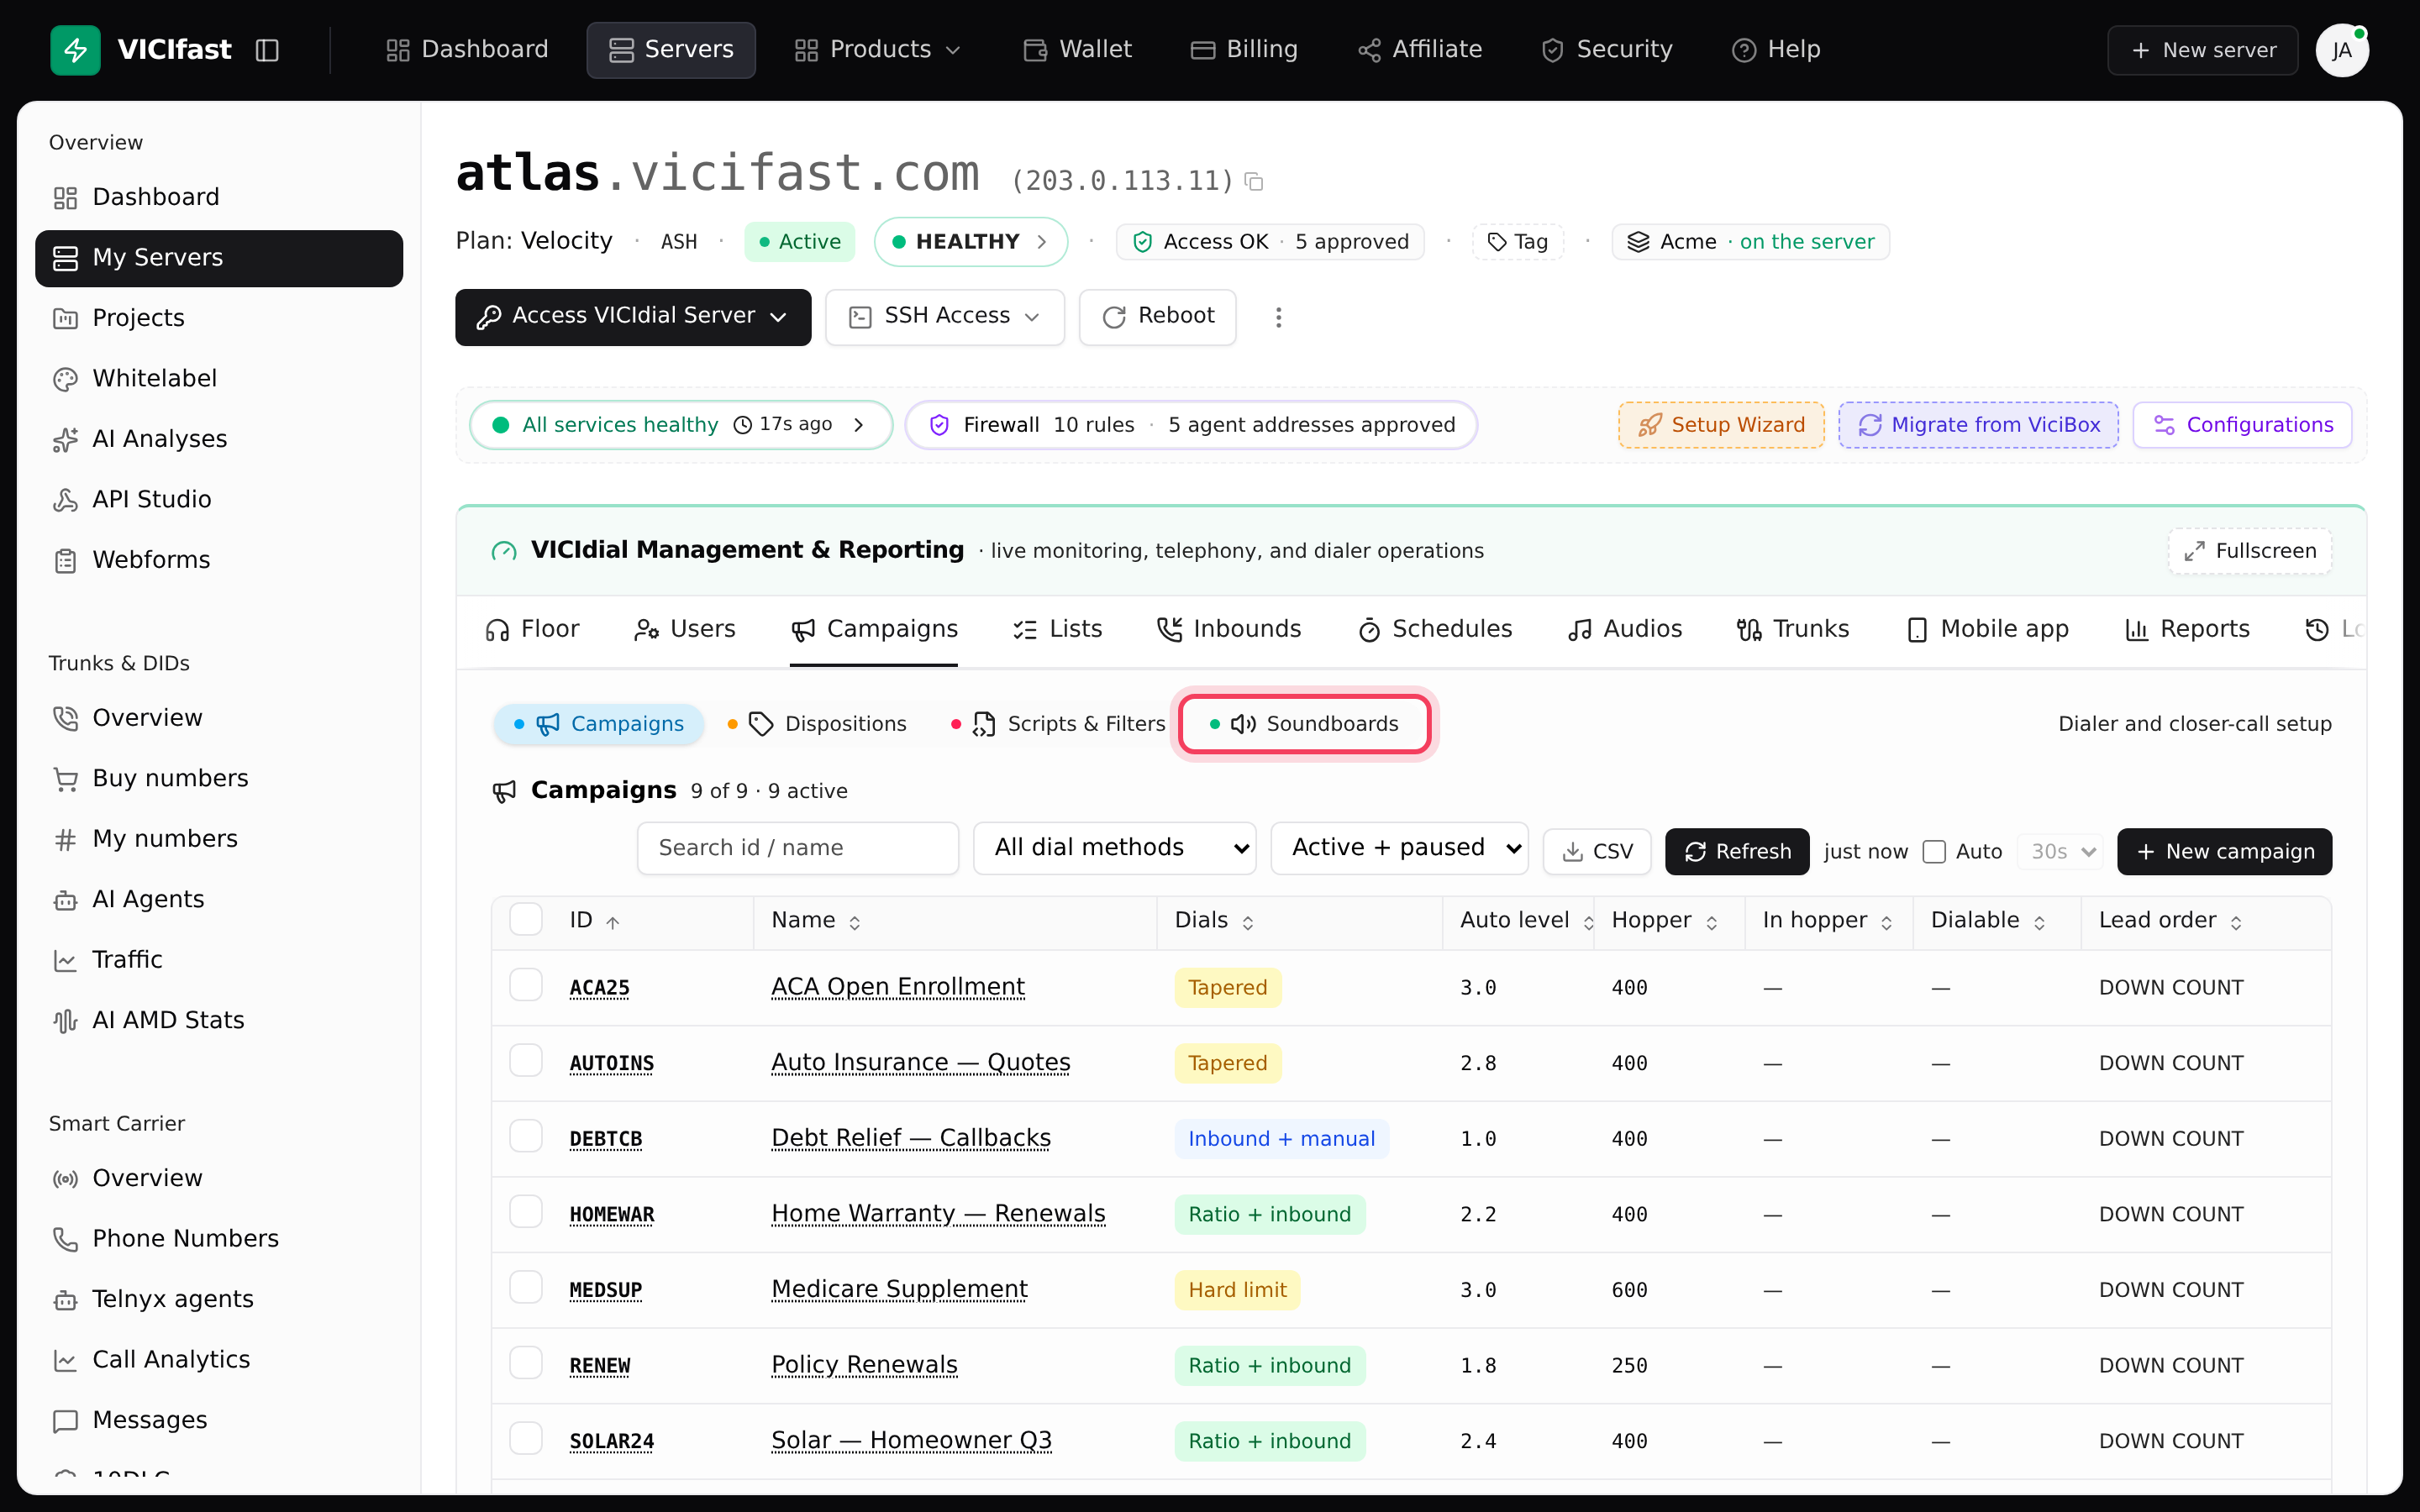The width and height of the screenshot is (2420, 1512).
Task: Open AI Analyses in the sidebar
Action: pyautogui.click(x=219, y=439)
